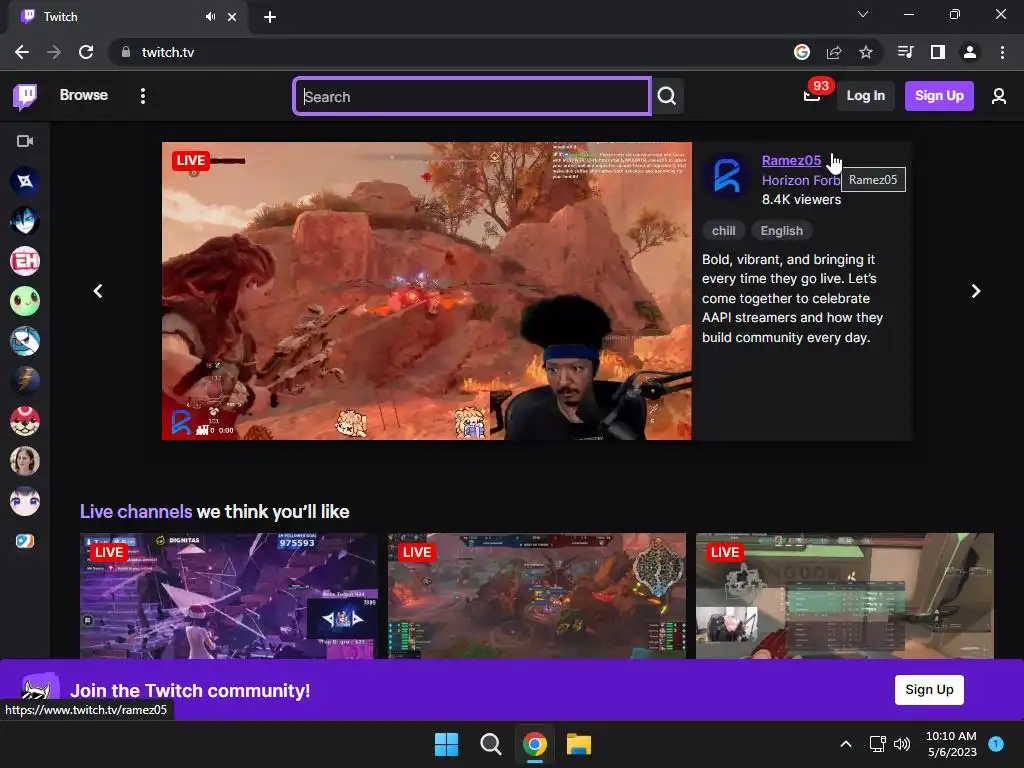Screen dimensions: 1024x768
Task: Open the three-dot more menu beside Browse
Action: [142, 96]
